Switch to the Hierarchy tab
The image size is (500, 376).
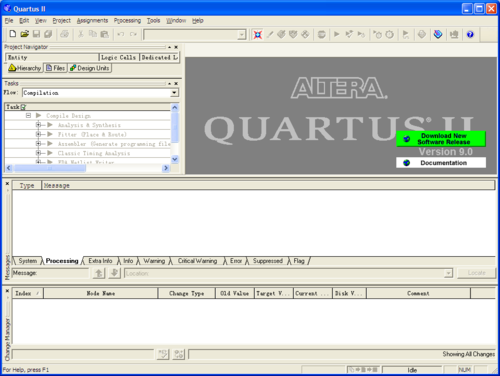tap(25, 68)
